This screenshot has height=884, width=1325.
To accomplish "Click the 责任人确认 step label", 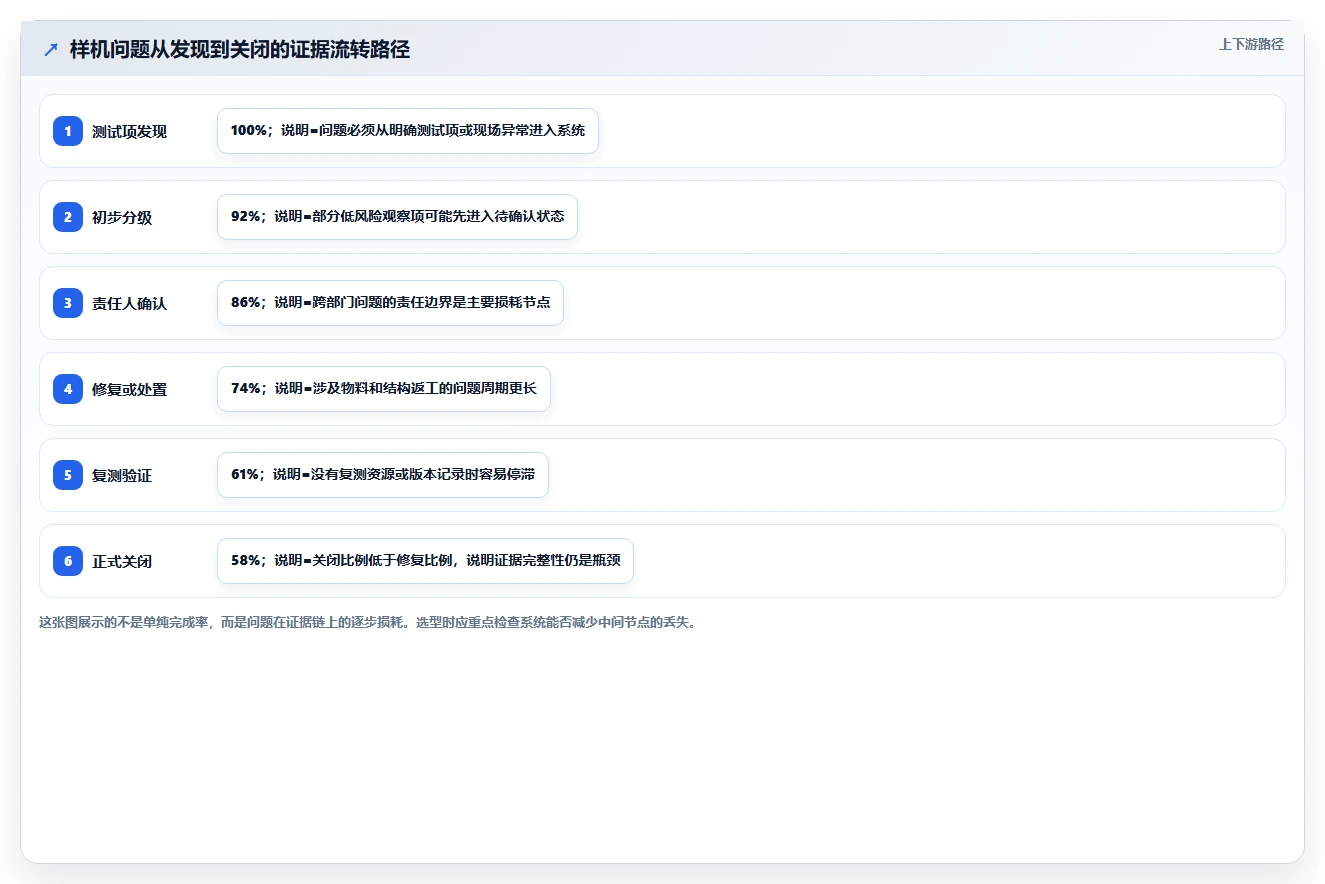I will (129, 304).
